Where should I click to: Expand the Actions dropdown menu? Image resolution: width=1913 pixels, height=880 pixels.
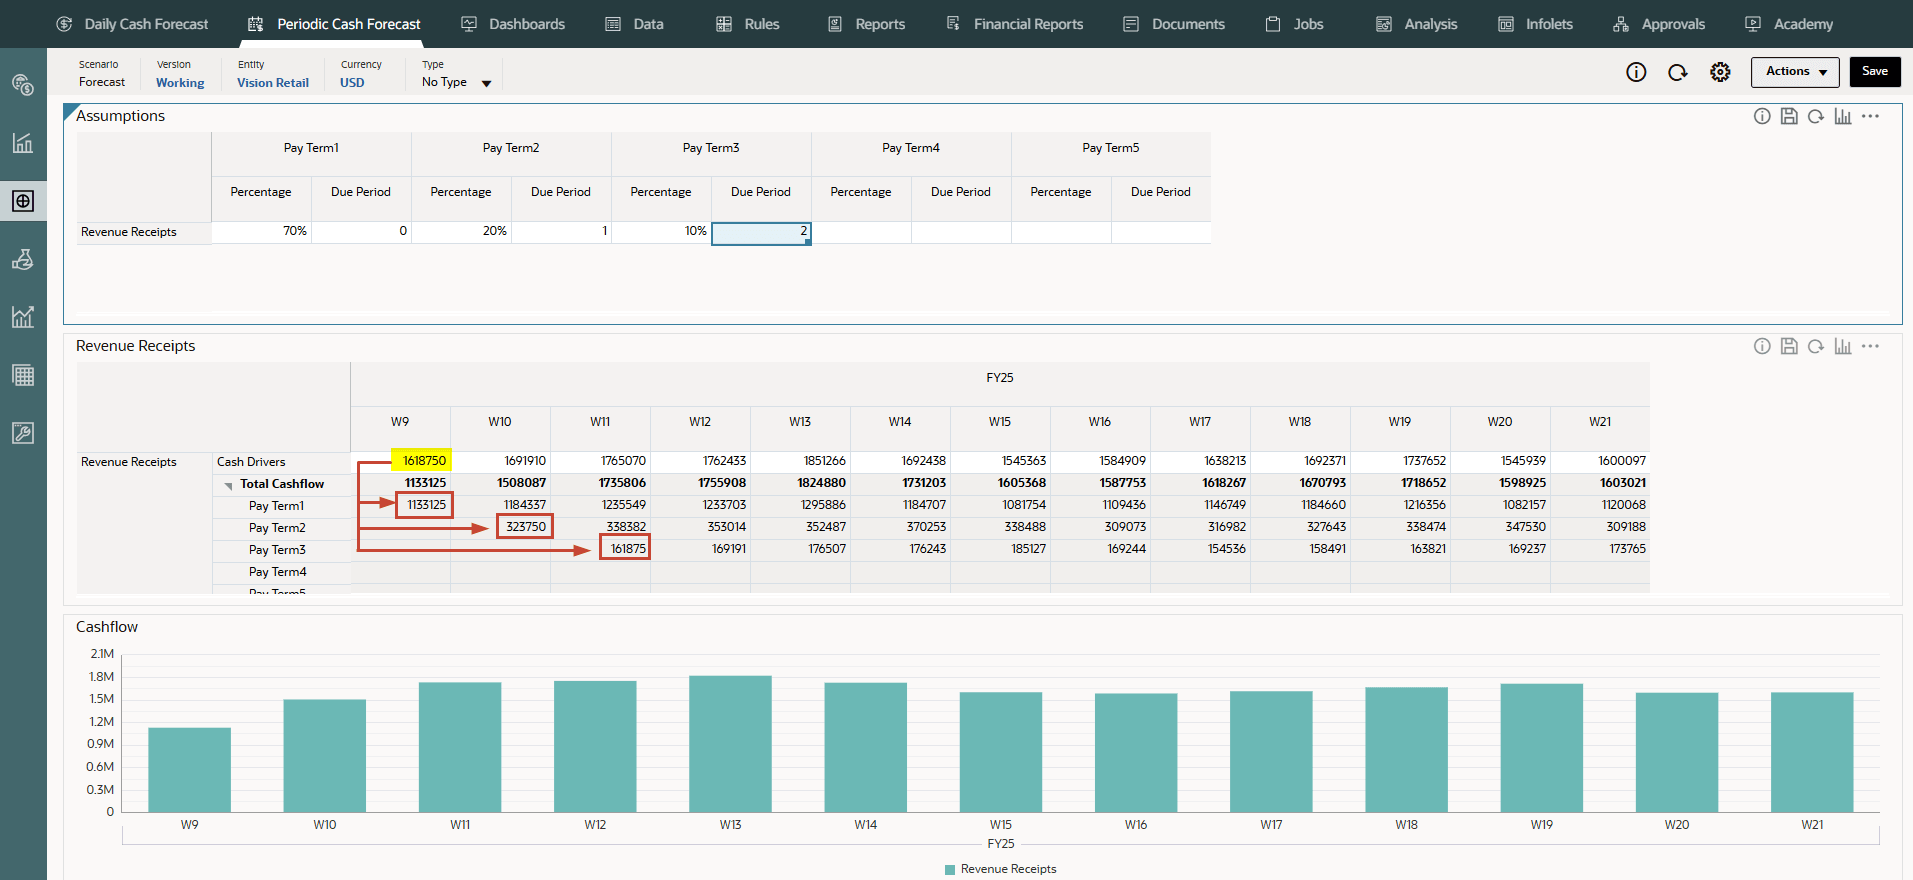coord(1795,72)
